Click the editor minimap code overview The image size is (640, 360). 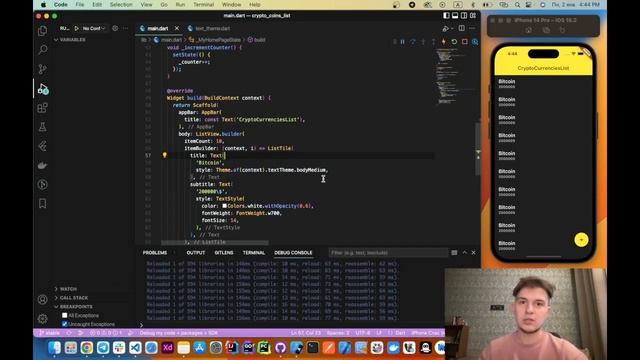[453, 76]
